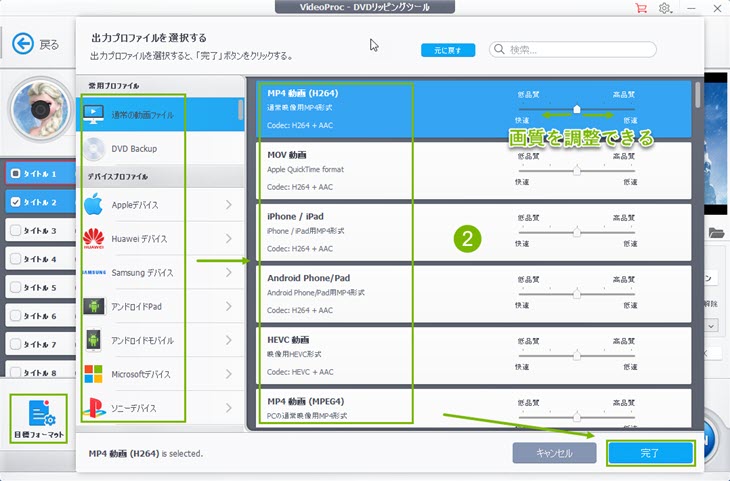Toggle the タイトル 1 checkbox
The width and height of the screenshot is (730, 481).
[x=15, y=173]
